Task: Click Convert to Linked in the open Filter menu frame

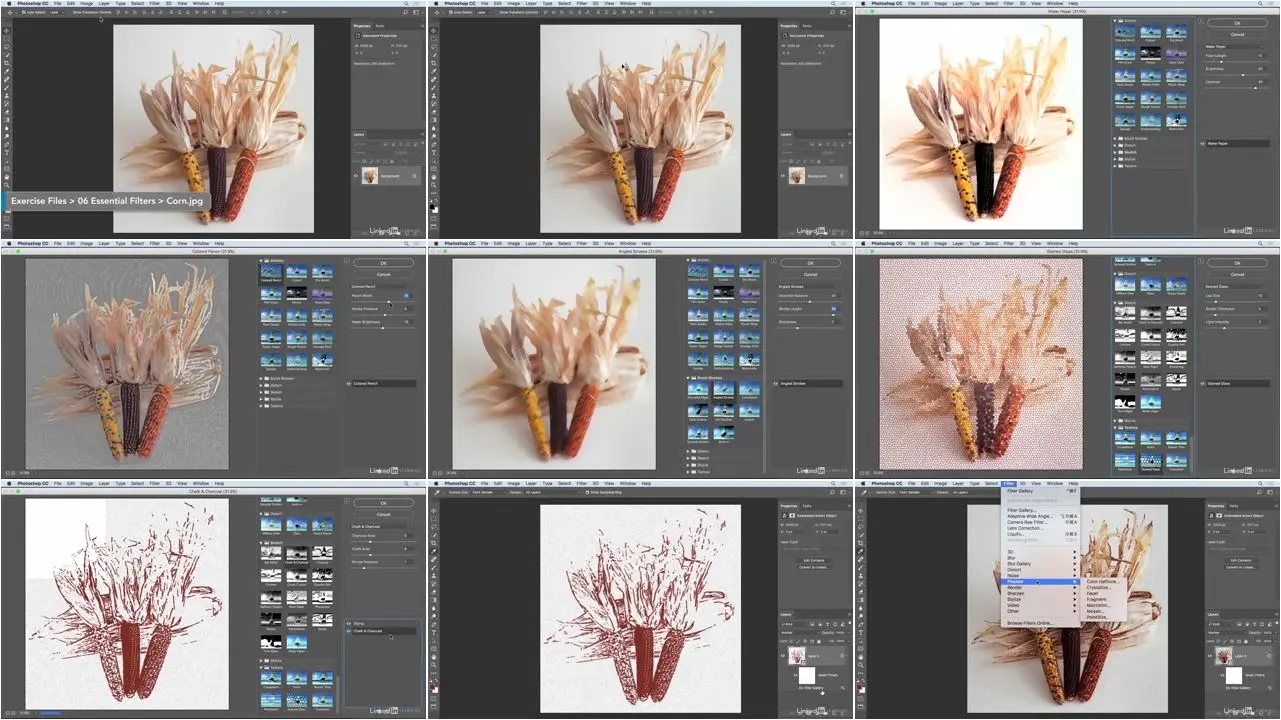Action: click(x=1240, y=568)
